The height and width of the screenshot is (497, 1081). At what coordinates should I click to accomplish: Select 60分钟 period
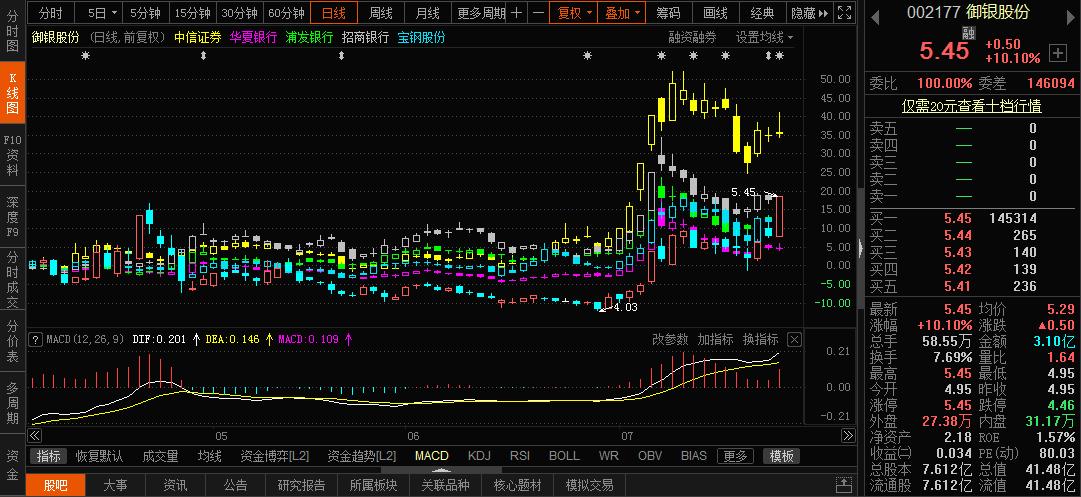click(286, 12)
